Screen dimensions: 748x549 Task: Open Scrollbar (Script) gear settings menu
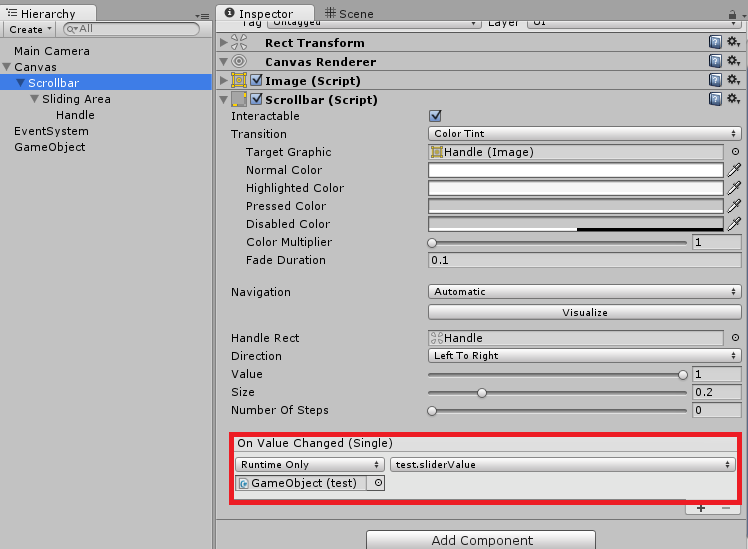pyautogui.click(x=733, y=99)
